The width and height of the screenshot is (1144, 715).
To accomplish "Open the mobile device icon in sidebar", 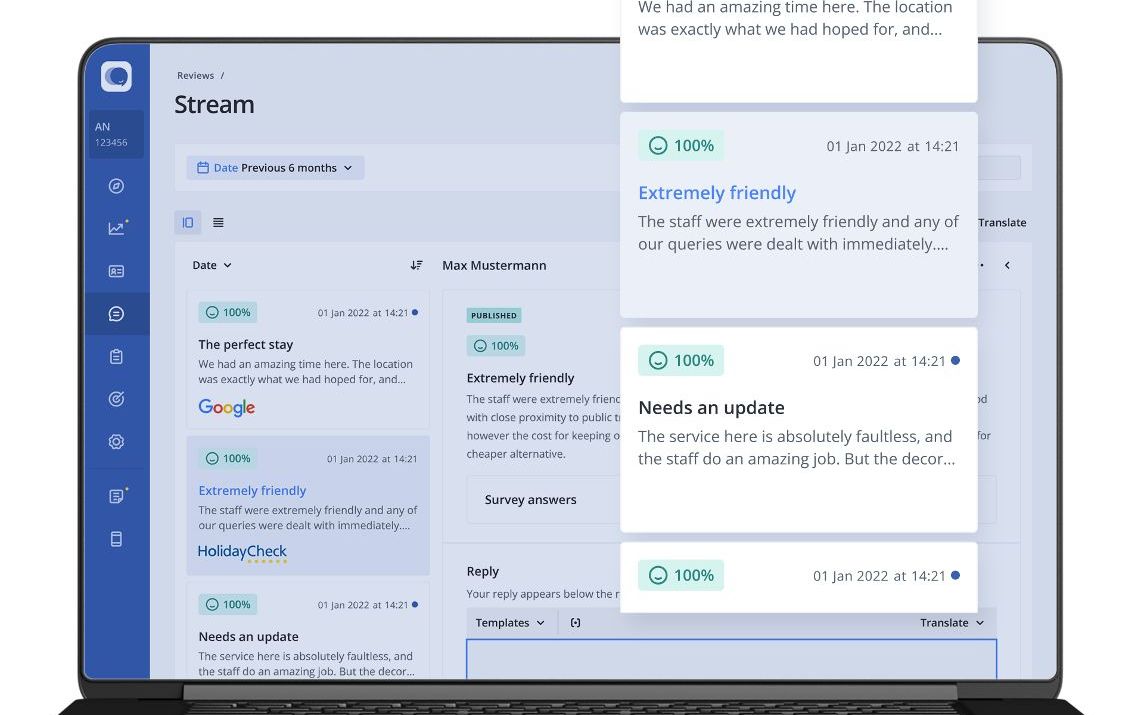I will 116,539.
